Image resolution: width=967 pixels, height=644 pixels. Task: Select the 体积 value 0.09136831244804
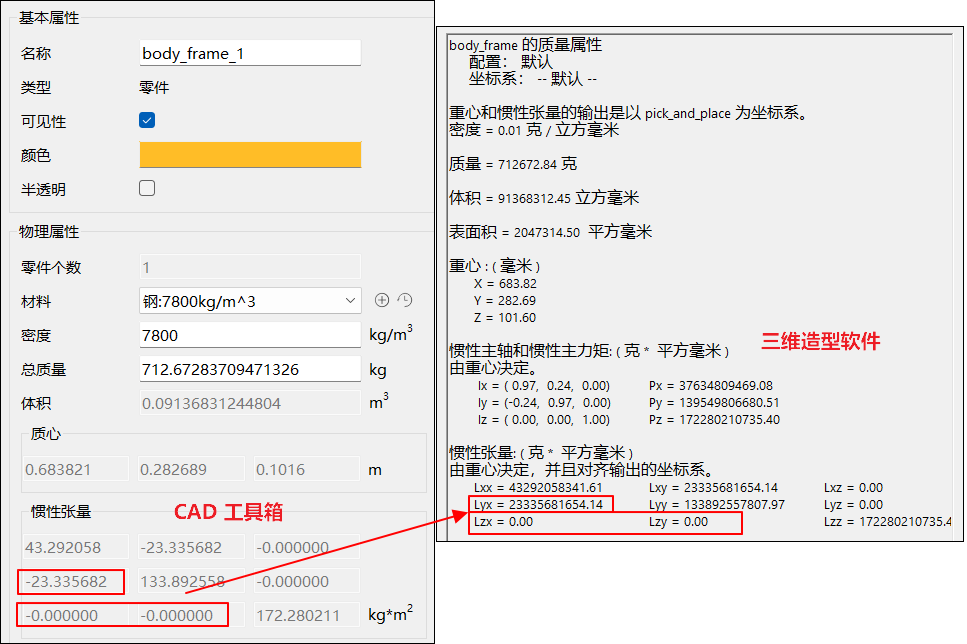point(250,403)
